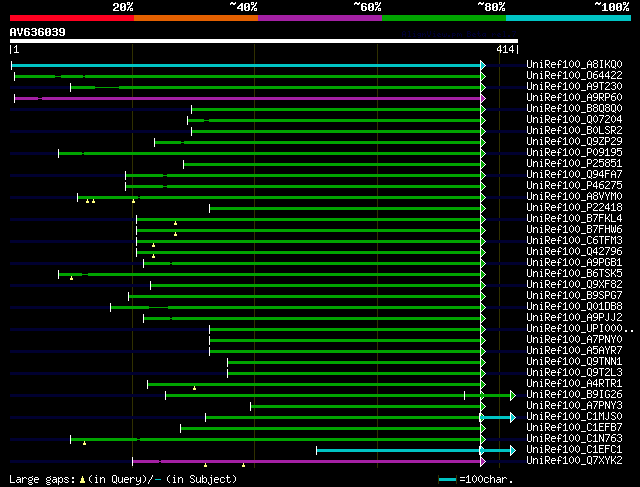Open hit UniRef100_A9RP60

(574, 98)
